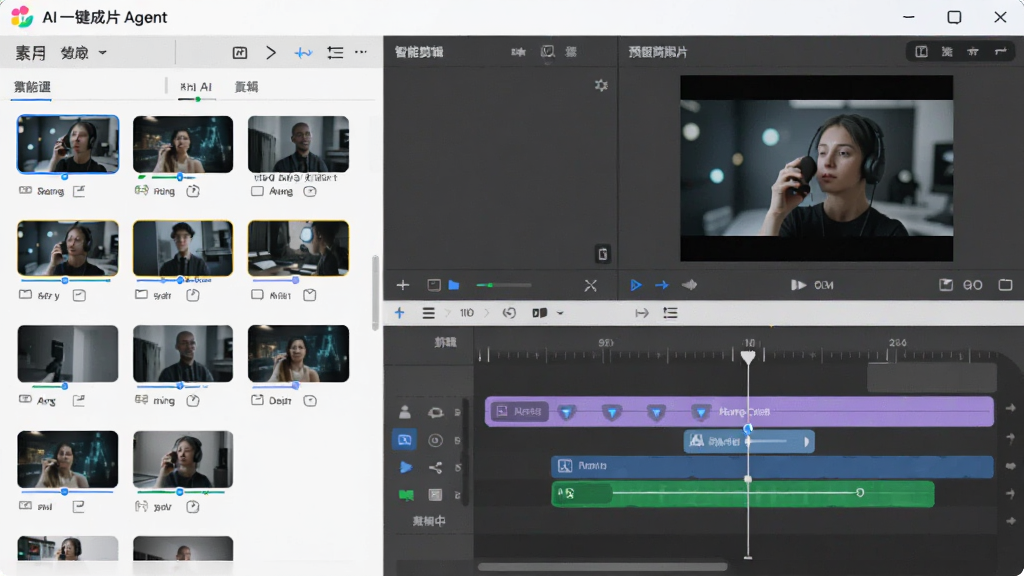Screen dimensions: 1024x576
Task: Click the blue arrow next to the play button
Action: (662, 285)
